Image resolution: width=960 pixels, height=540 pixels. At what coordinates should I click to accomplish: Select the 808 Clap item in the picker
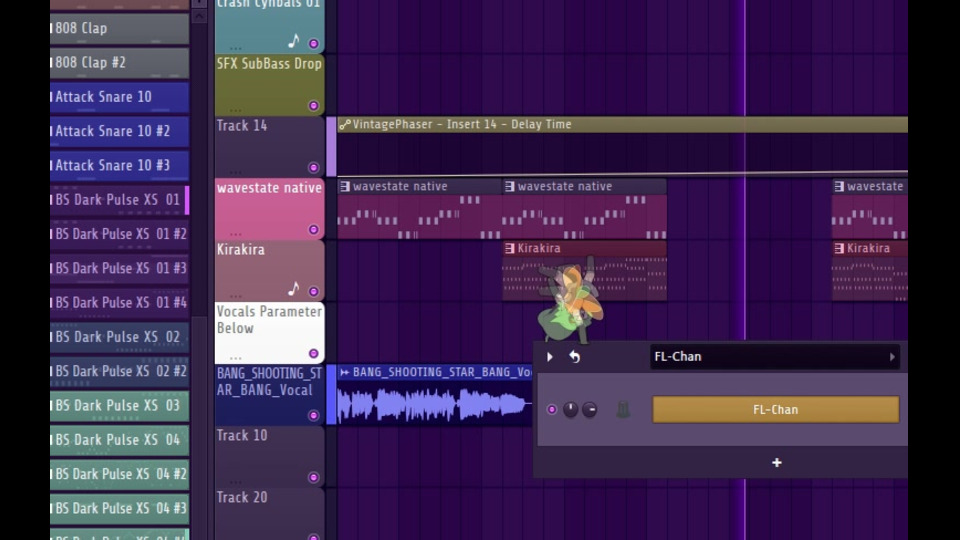coord(119,28)
